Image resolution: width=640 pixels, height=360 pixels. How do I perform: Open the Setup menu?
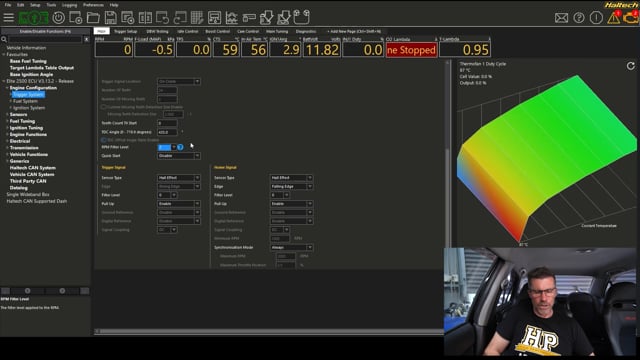35,5
